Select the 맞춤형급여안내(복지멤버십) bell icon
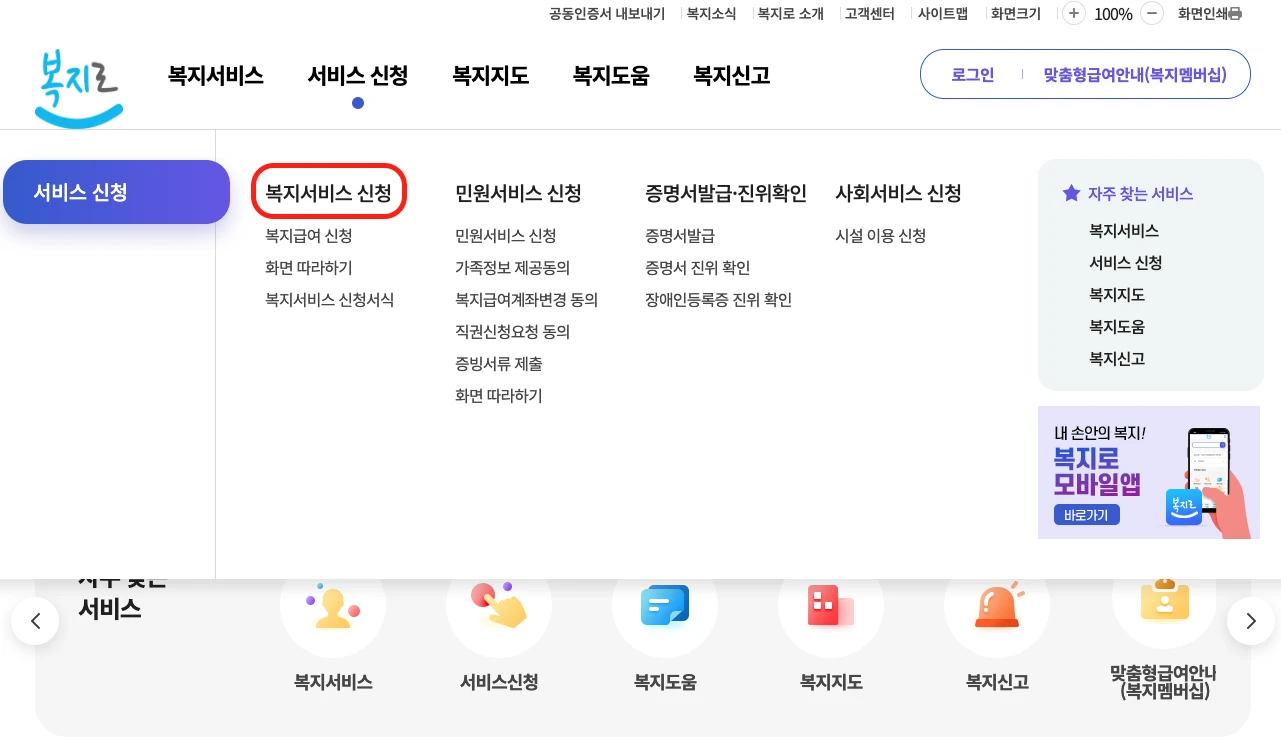1281x747 pixels. 1163,605
